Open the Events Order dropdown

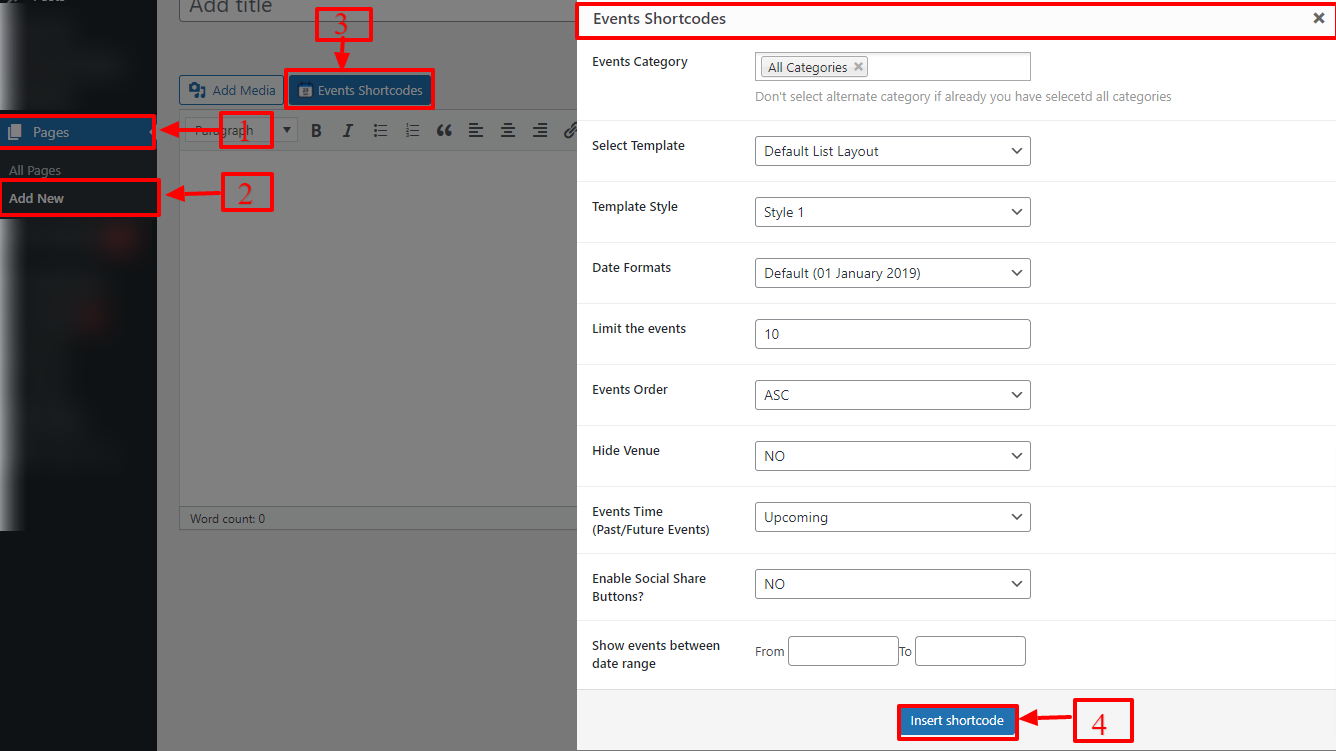892,395
